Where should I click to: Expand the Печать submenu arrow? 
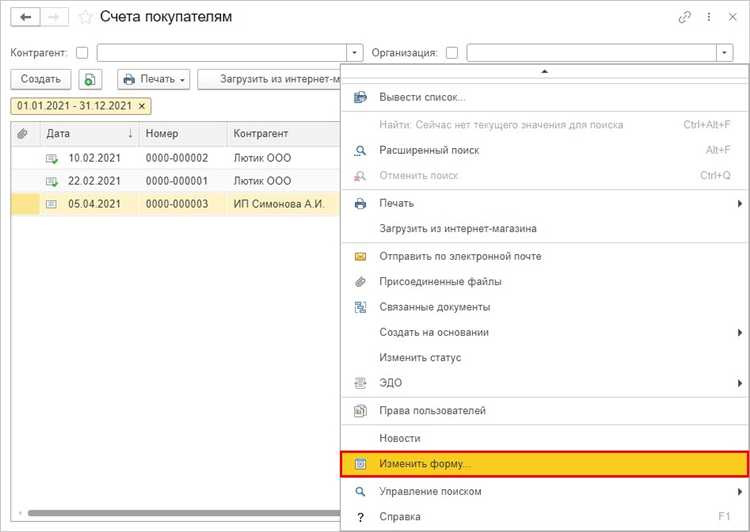pos(739,204)
